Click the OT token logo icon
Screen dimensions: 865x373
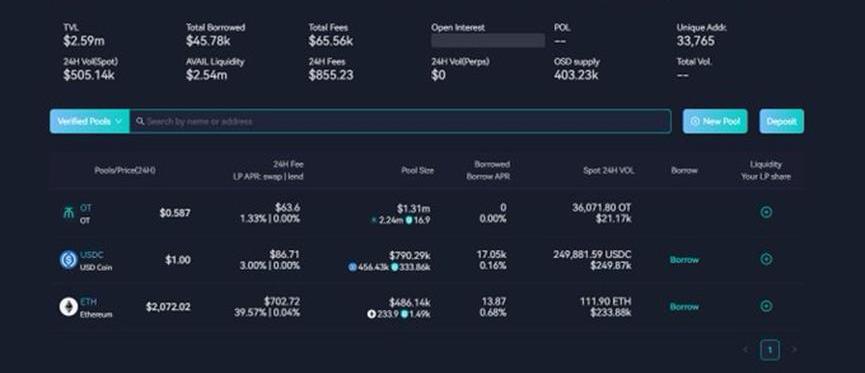click(x=68, y=213)
